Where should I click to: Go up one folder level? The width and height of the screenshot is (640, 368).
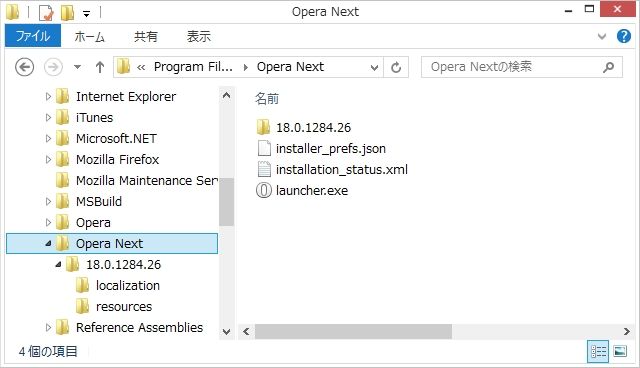click(x=100, y=67)
